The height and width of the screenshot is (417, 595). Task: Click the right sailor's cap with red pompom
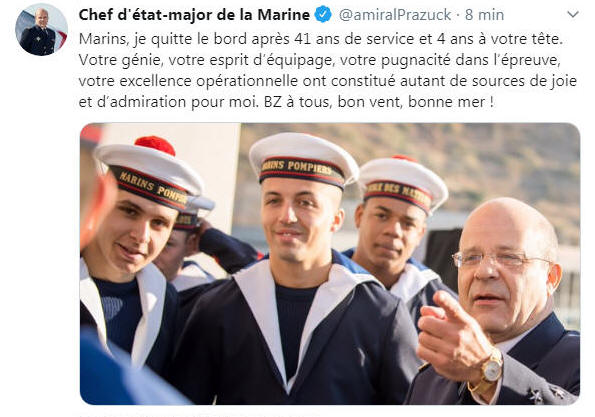(402, 184)
